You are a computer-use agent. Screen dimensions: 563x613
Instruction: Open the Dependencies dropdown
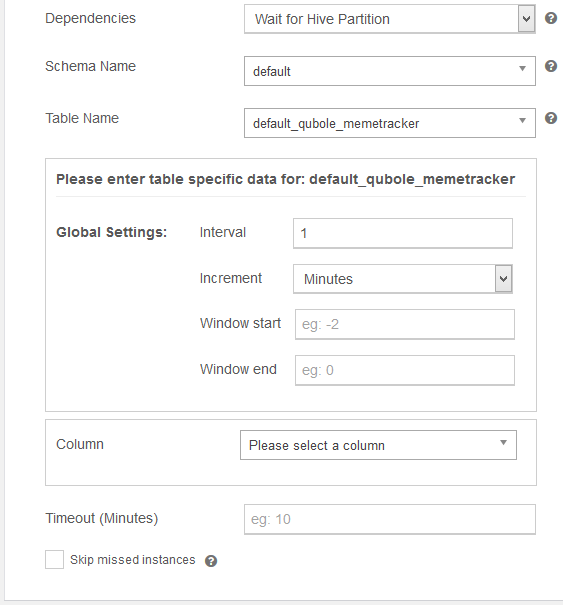(390, 19)
